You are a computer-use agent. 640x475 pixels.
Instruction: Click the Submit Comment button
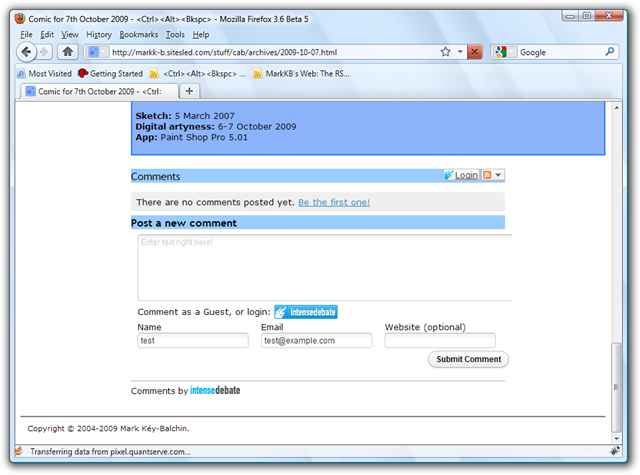tap(468, 360)
